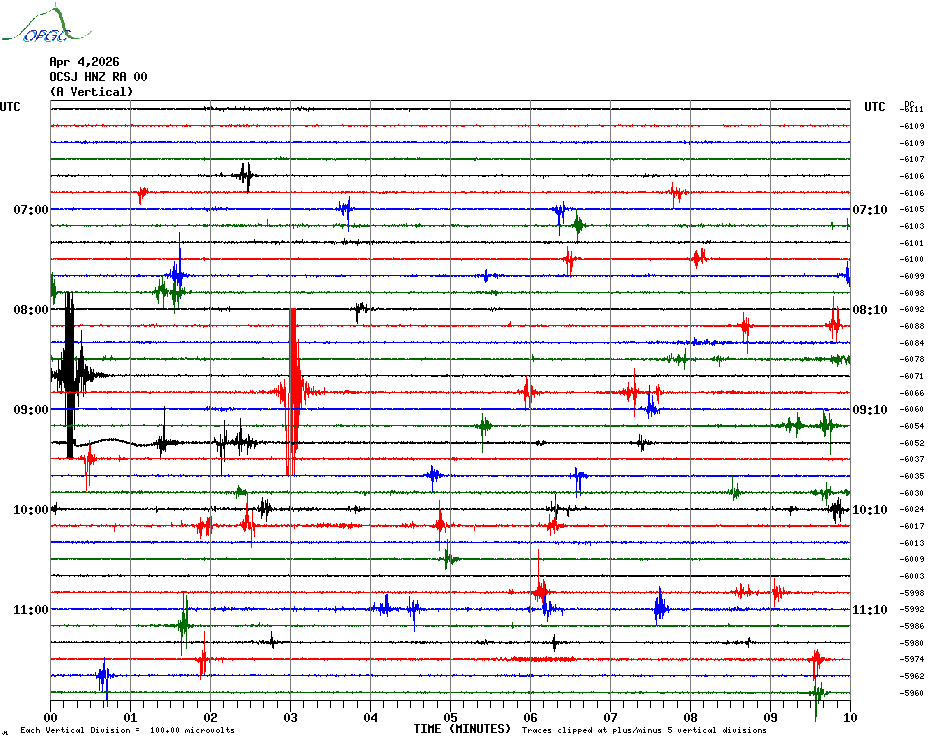
Task: Select the 07:00 time label on left axis
Action: tap(30, 210)
